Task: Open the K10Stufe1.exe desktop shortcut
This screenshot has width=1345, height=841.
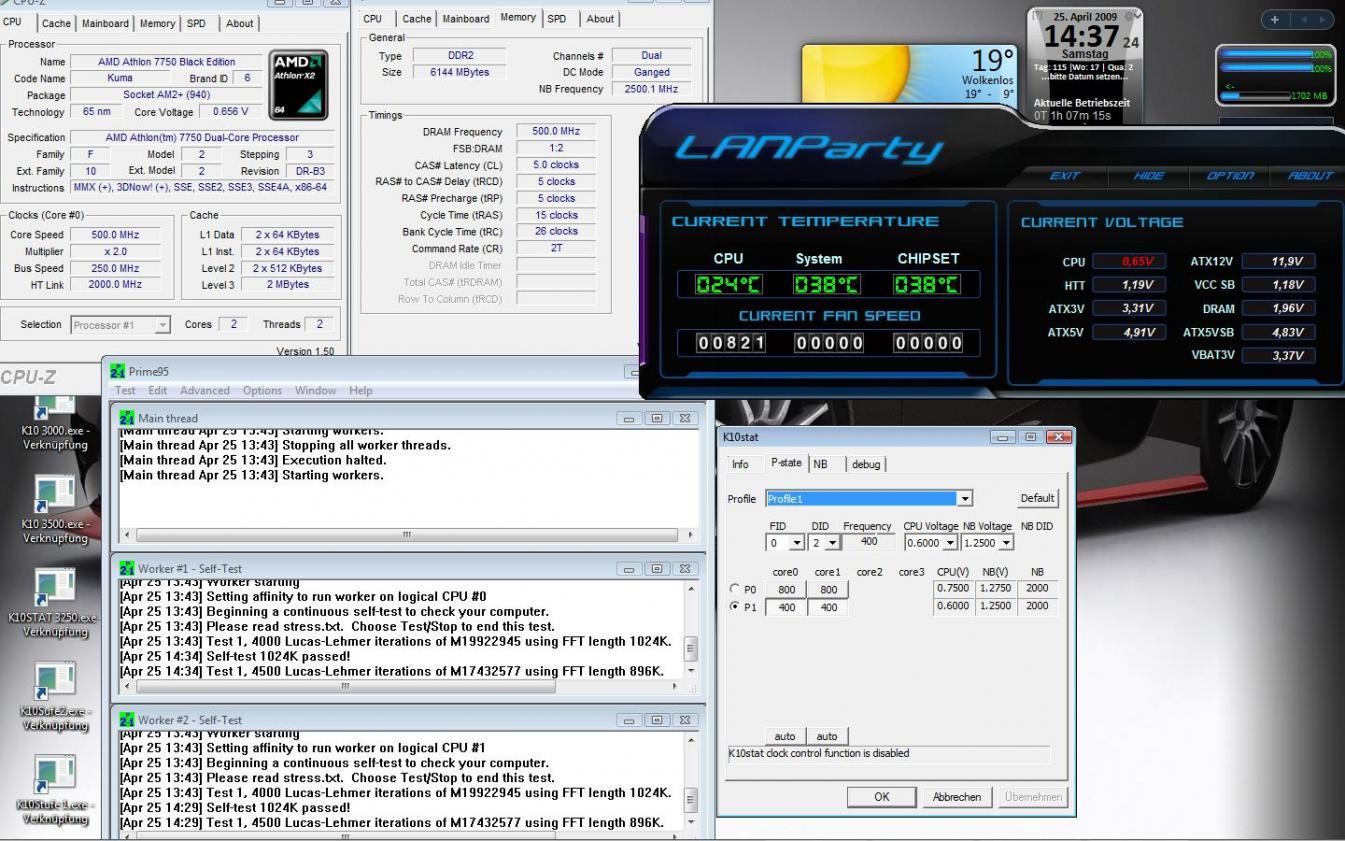Action: pyautogui.click(x=54, y=790)
